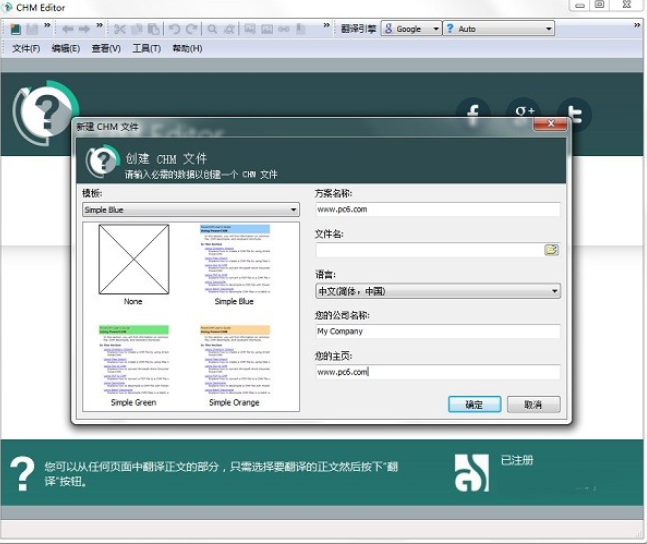Click the second picture icon in toolbar
The height and width of the screenshot is (544, 647).
click(x=267, y=29)
